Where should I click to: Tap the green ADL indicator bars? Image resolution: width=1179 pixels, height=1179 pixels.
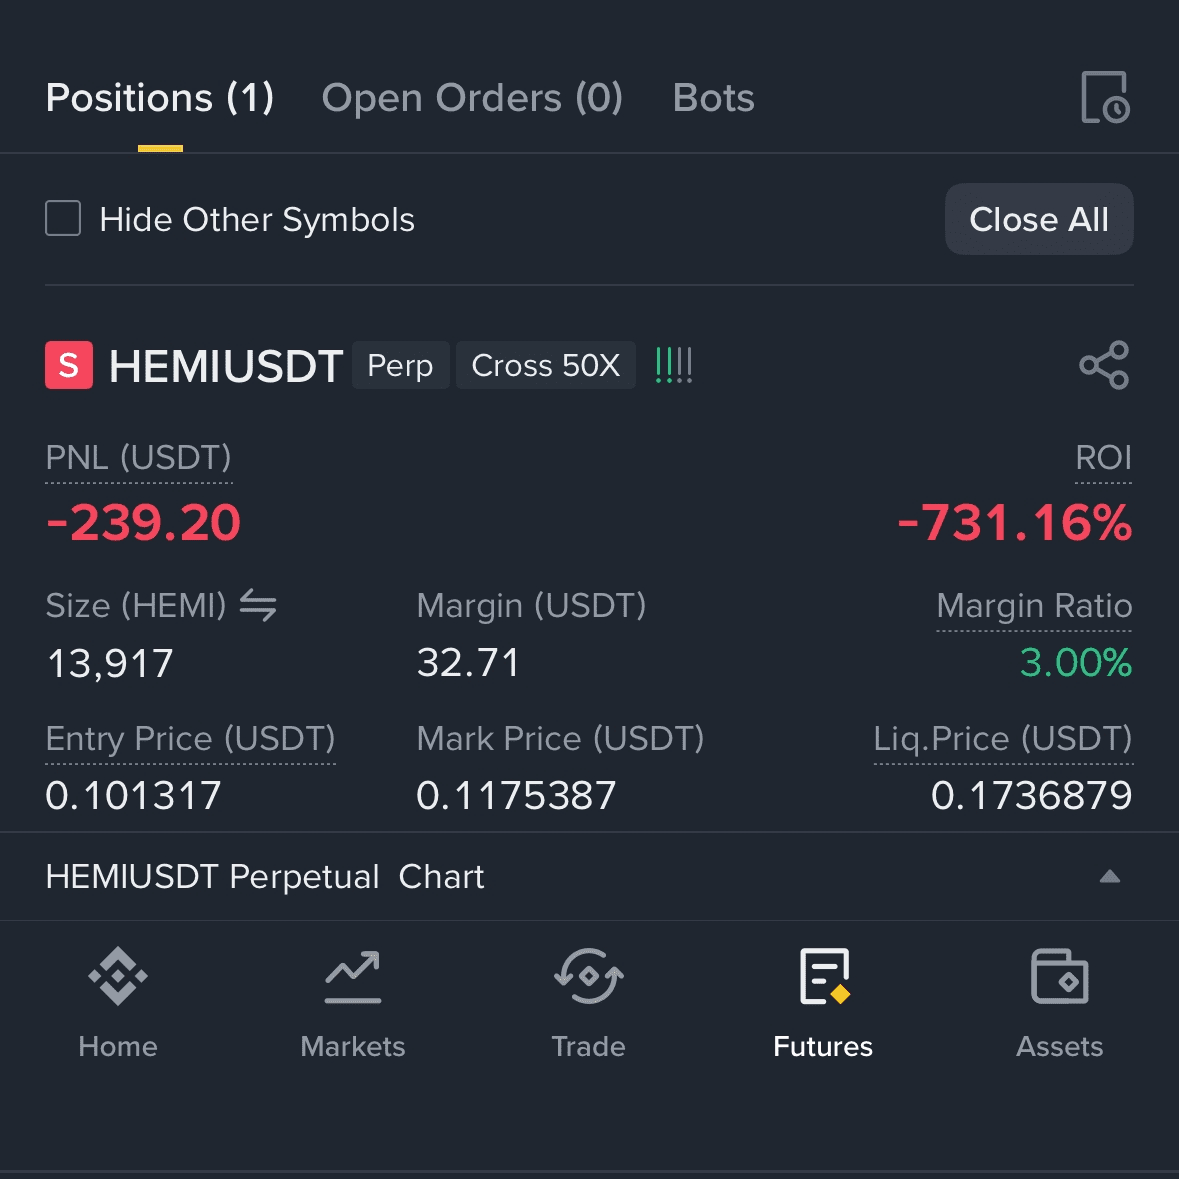point(674,365)
